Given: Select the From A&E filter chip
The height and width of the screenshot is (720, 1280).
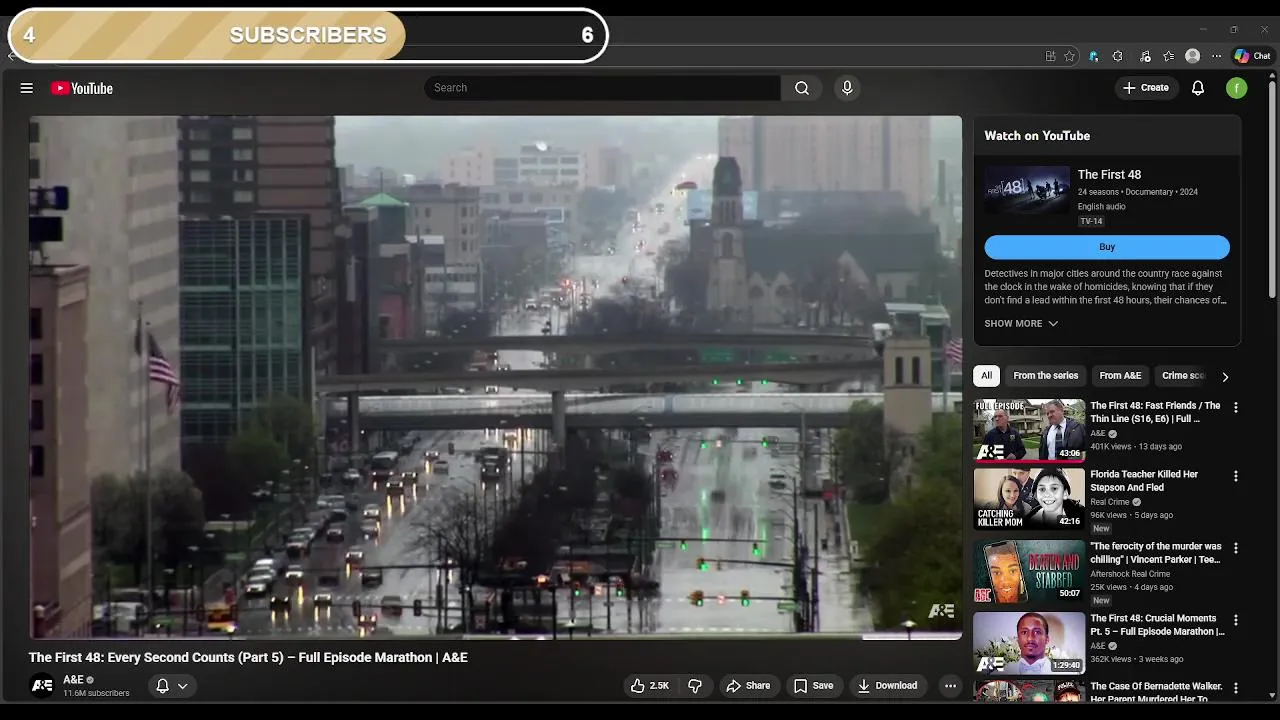Looking at the screenshot, I should tap(1120, 376).
